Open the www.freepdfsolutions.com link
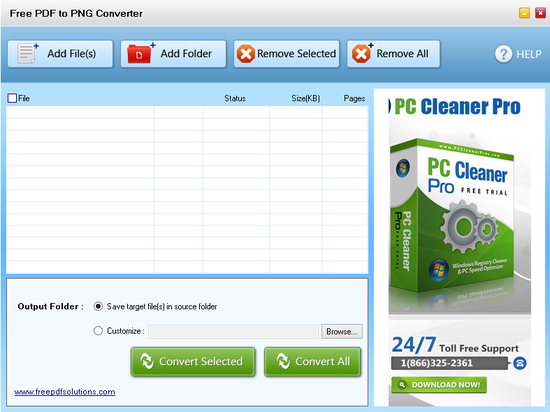Viewport: 550px width, 412px height. point(65,392)
